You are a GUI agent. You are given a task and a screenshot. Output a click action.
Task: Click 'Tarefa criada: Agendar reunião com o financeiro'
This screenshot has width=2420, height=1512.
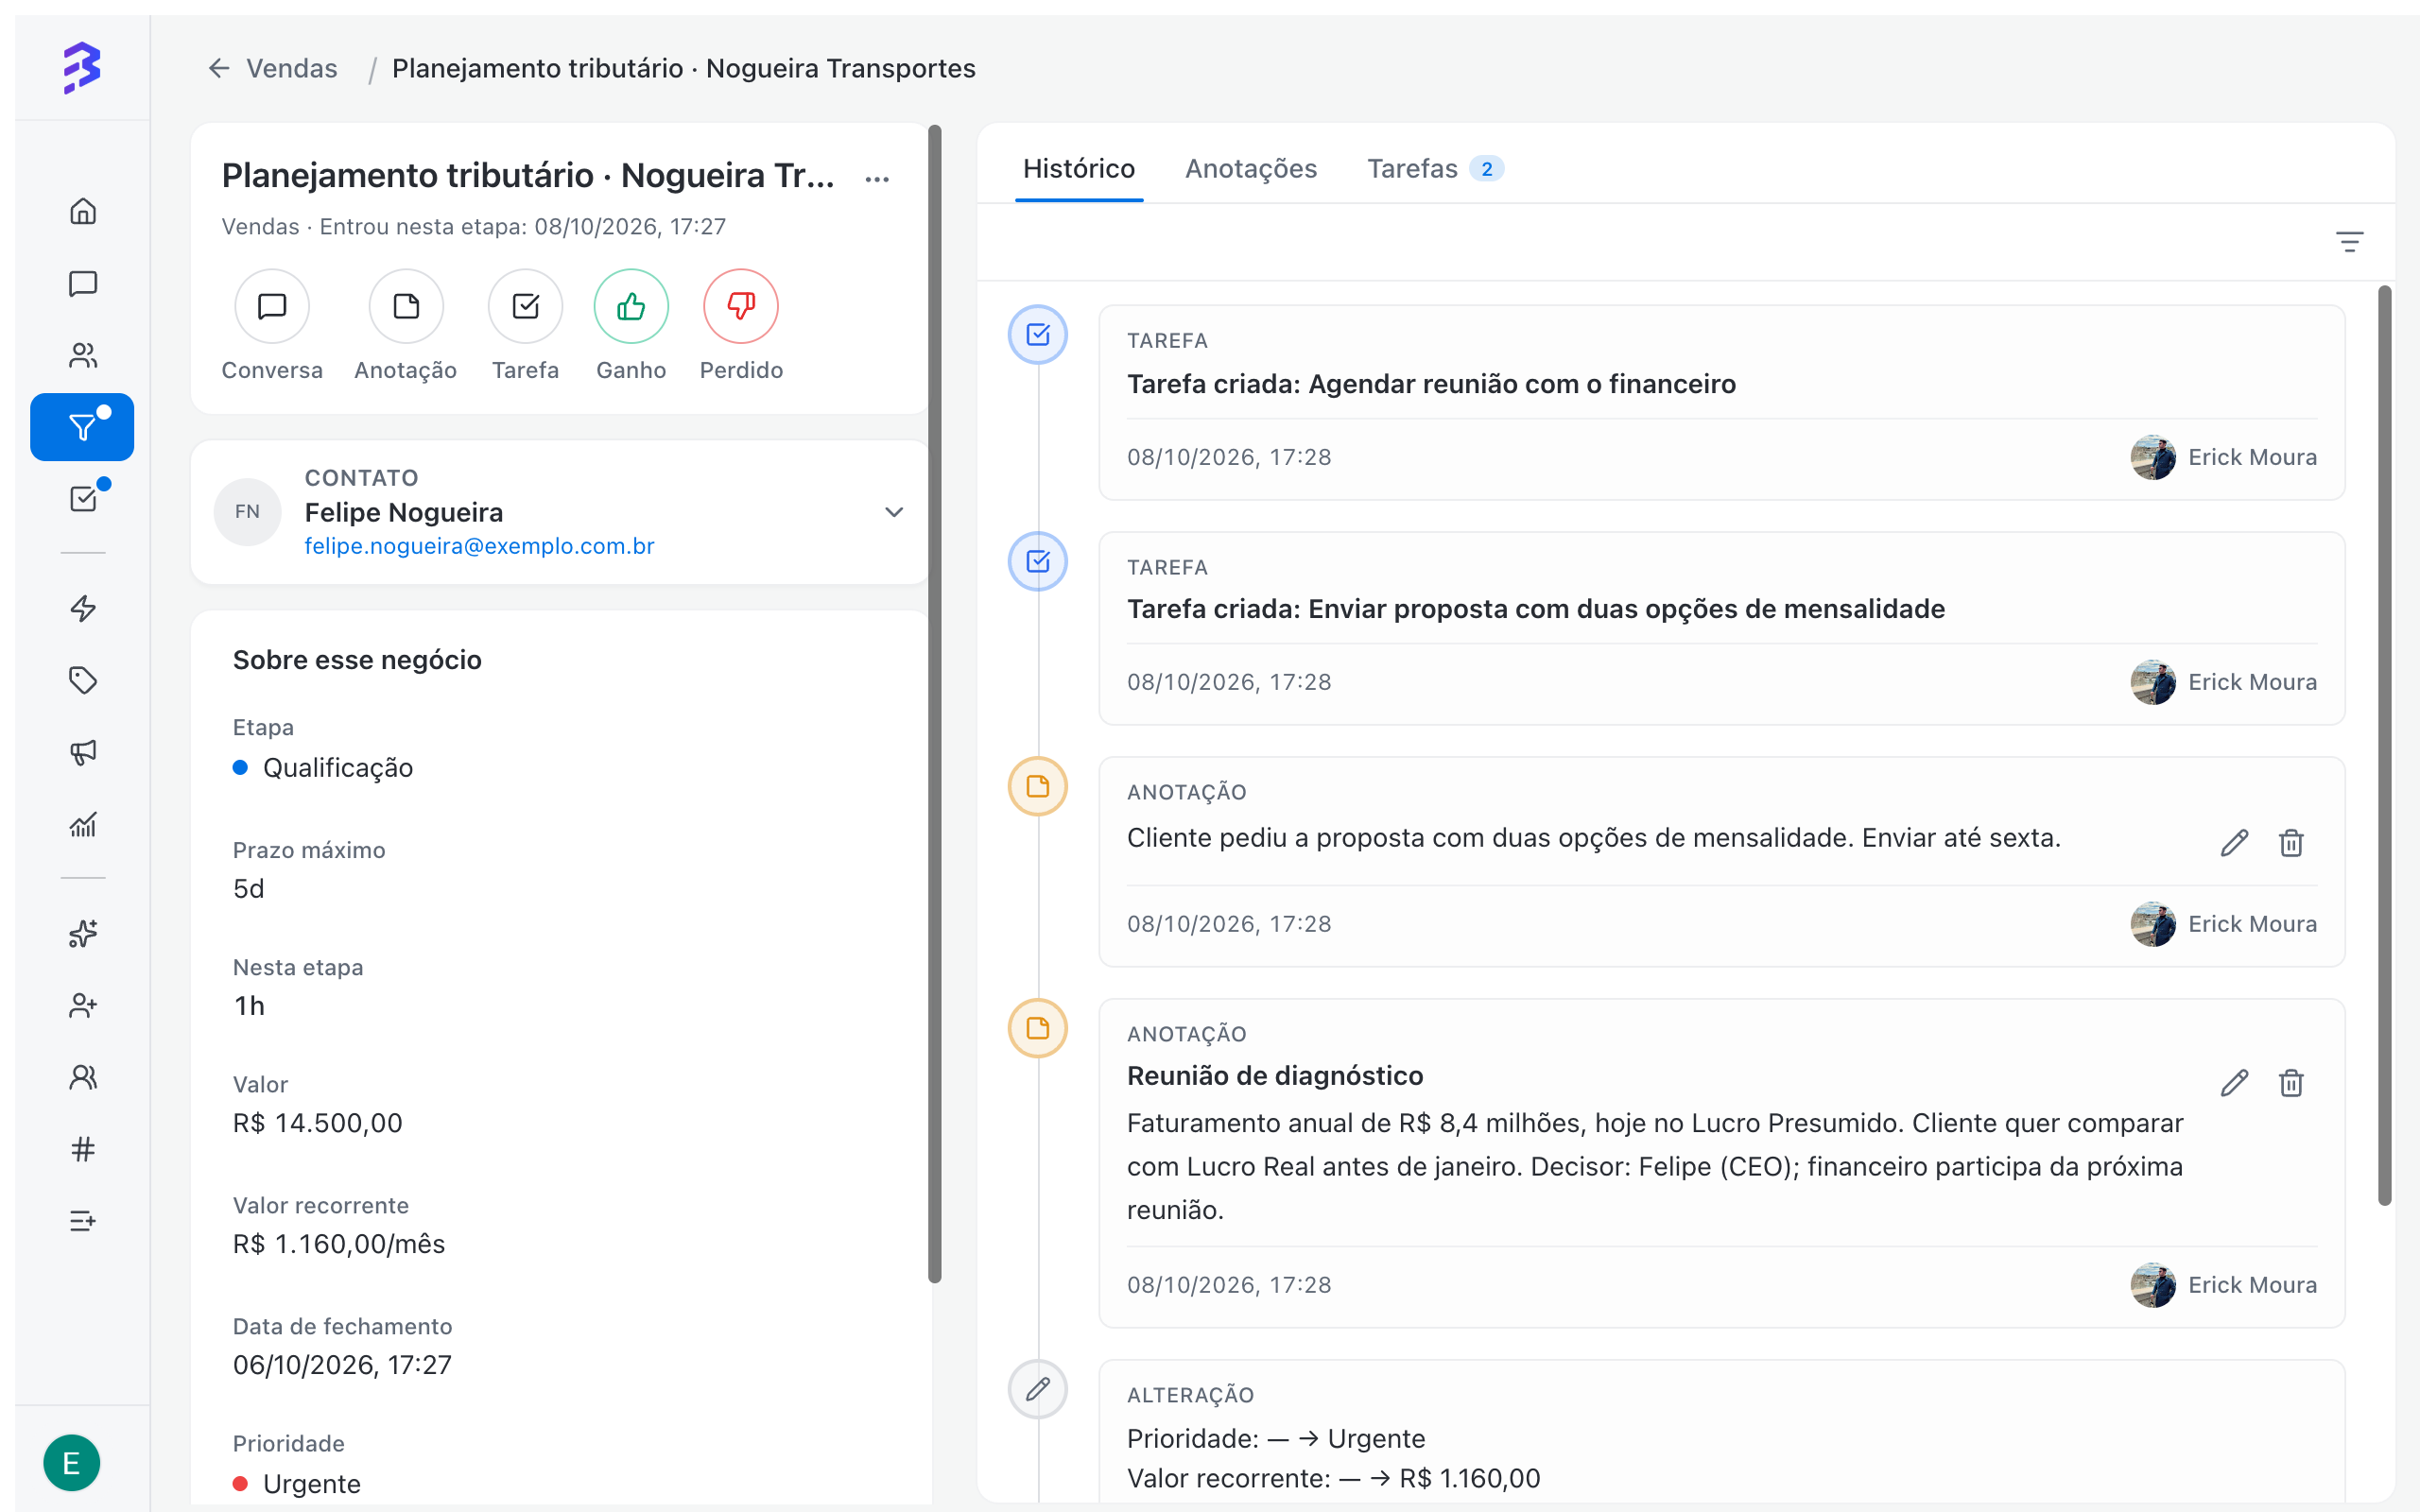(1431, 384)
